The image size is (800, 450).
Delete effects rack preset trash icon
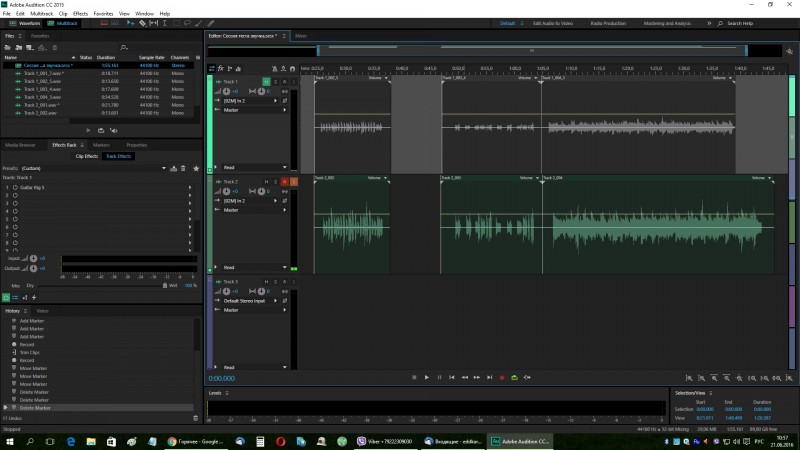pyautogui.click(x=184, y=168)
